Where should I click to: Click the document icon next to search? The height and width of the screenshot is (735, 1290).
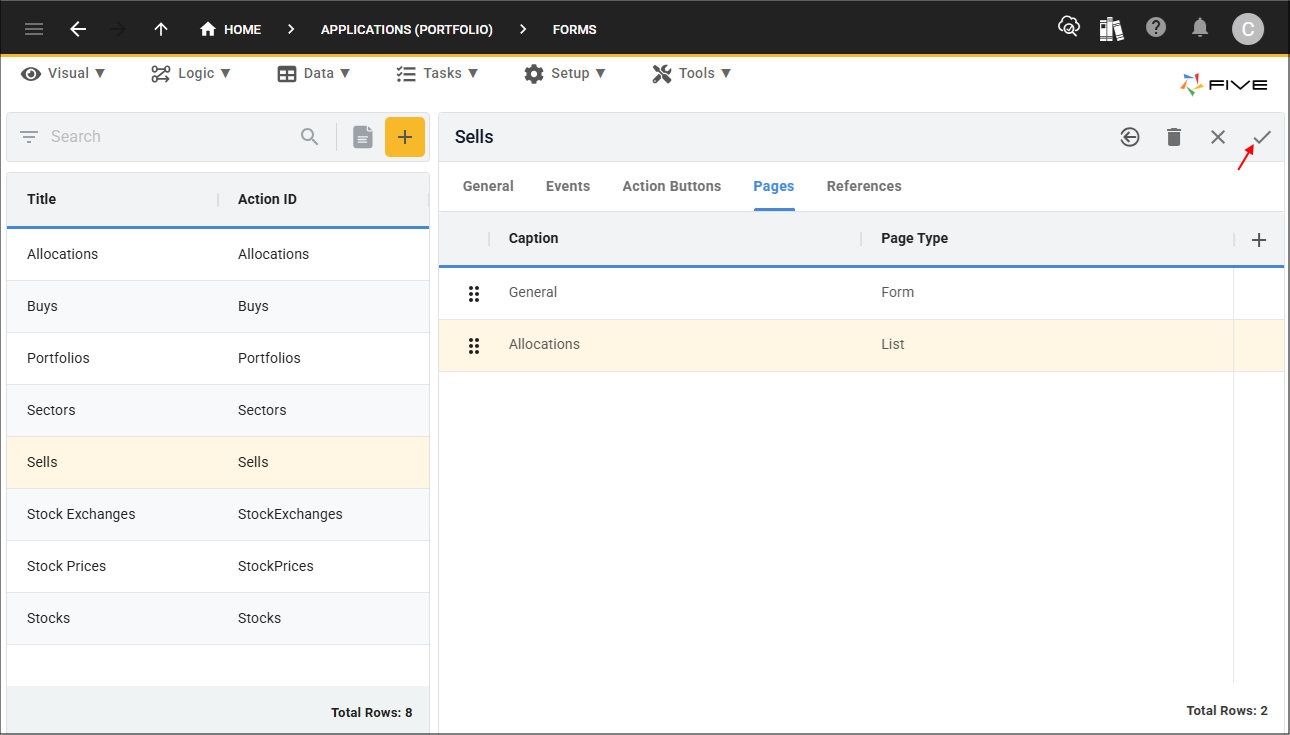coord(363,137)
